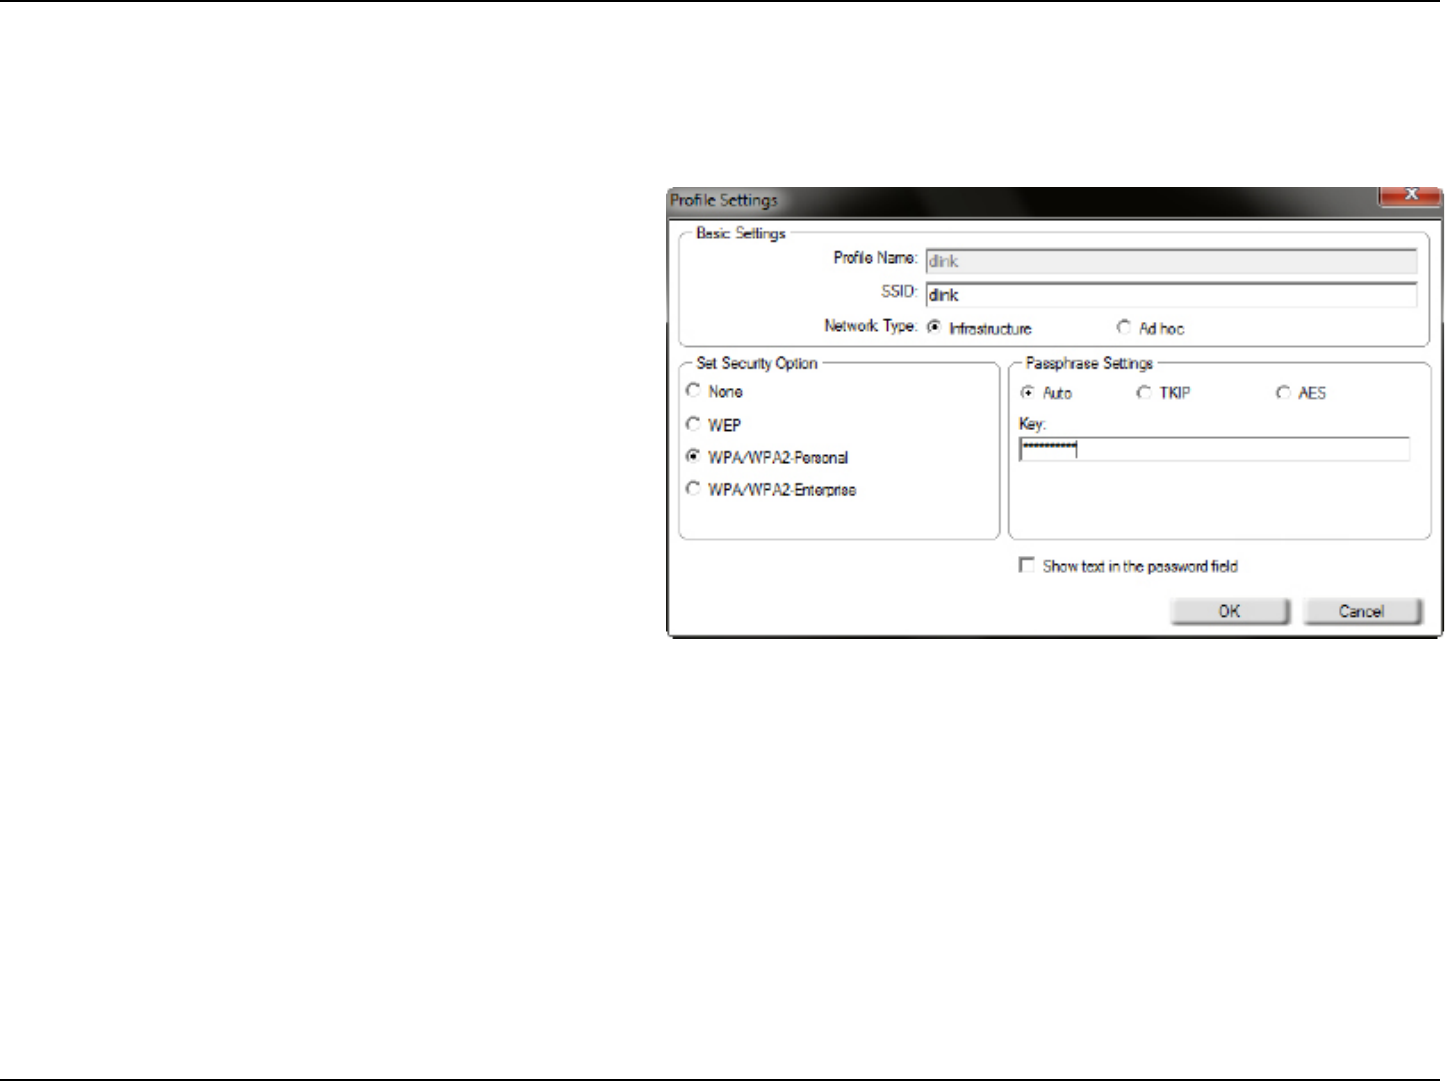This screenshot has width=1445, height=1081.
Task: Choose AES encryption option
Action: pyautogui.click(x=1283, y=392)
